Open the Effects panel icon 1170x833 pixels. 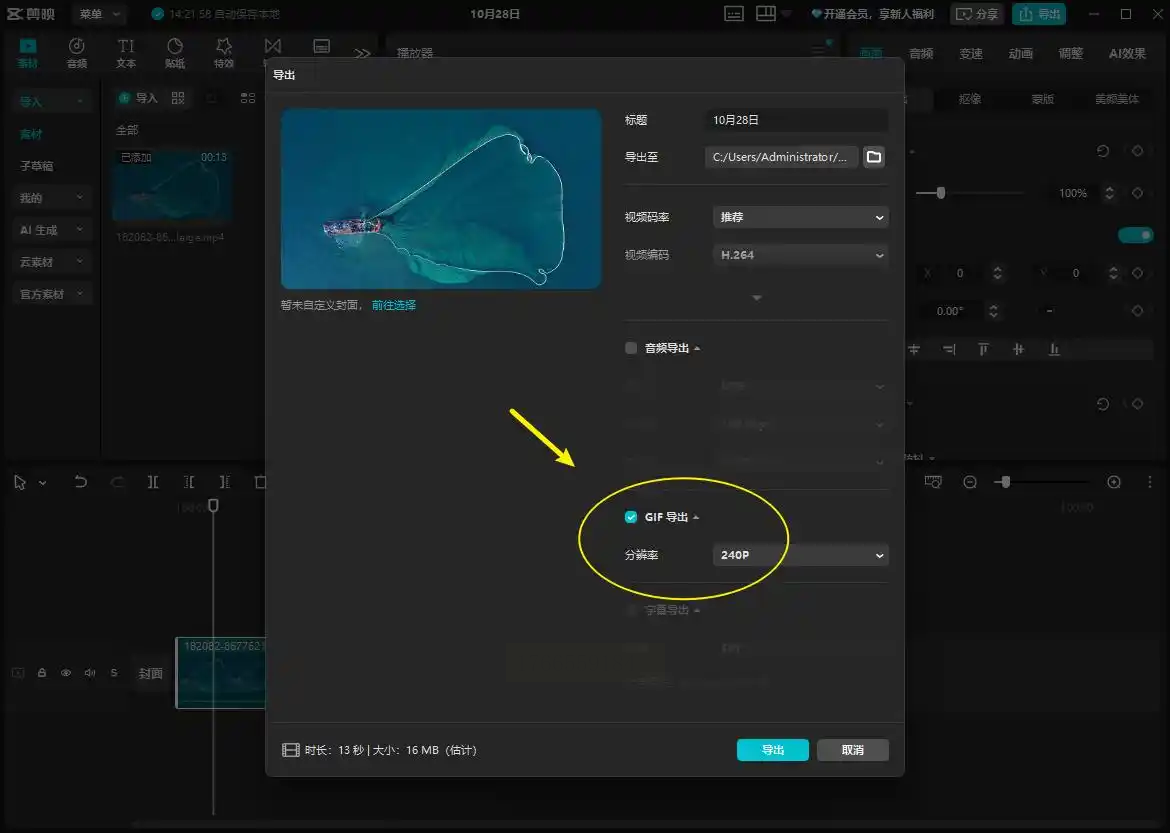224,53
